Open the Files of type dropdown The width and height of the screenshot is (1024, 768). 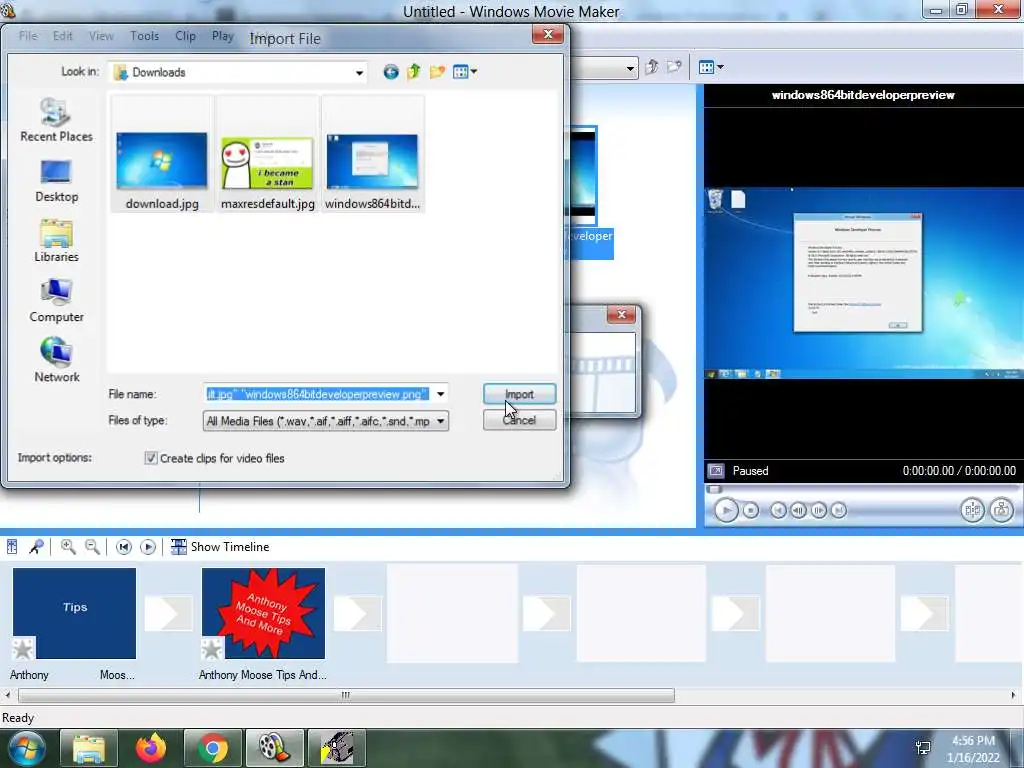point(441,421)
